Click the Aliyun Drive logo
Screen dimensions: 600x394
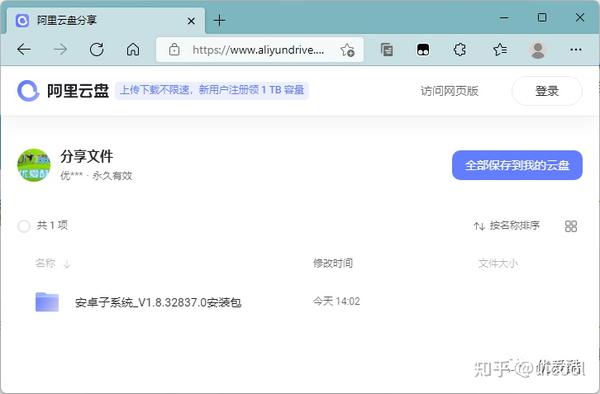click(28, 91)
